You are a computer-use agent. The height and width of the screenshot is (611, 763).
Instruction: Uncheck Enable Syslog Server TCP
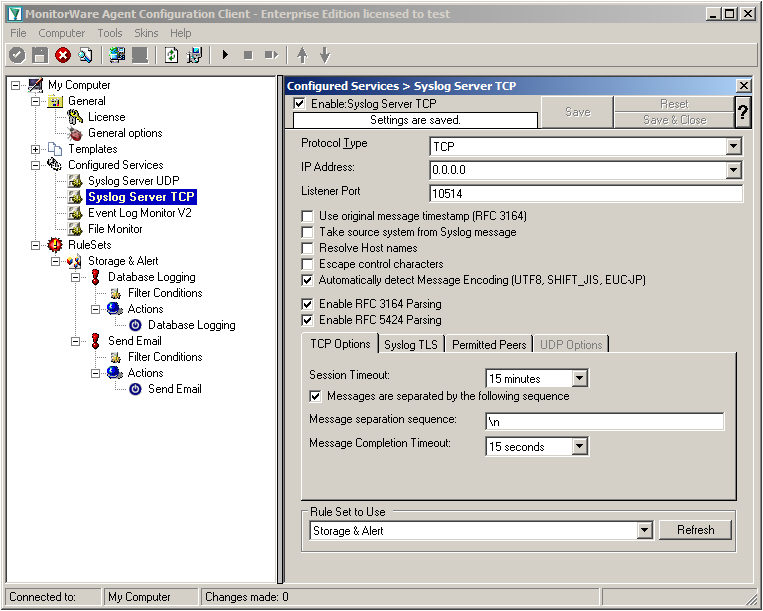click(299, 104)
